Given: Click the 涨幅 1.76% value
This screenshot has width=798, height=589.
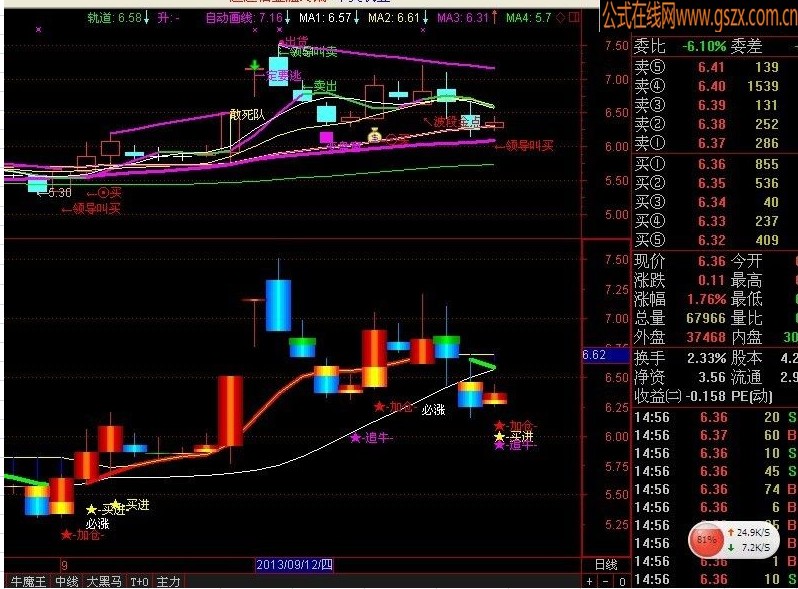Looking at the screenshot, I should coord(706,299).
